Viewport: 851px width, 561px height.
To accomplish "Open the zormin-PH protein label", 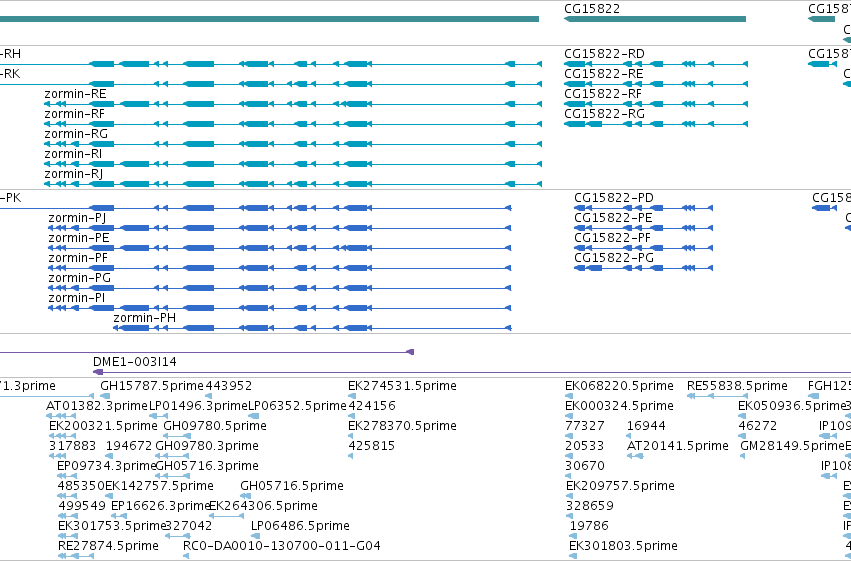I will coord(144,318).
